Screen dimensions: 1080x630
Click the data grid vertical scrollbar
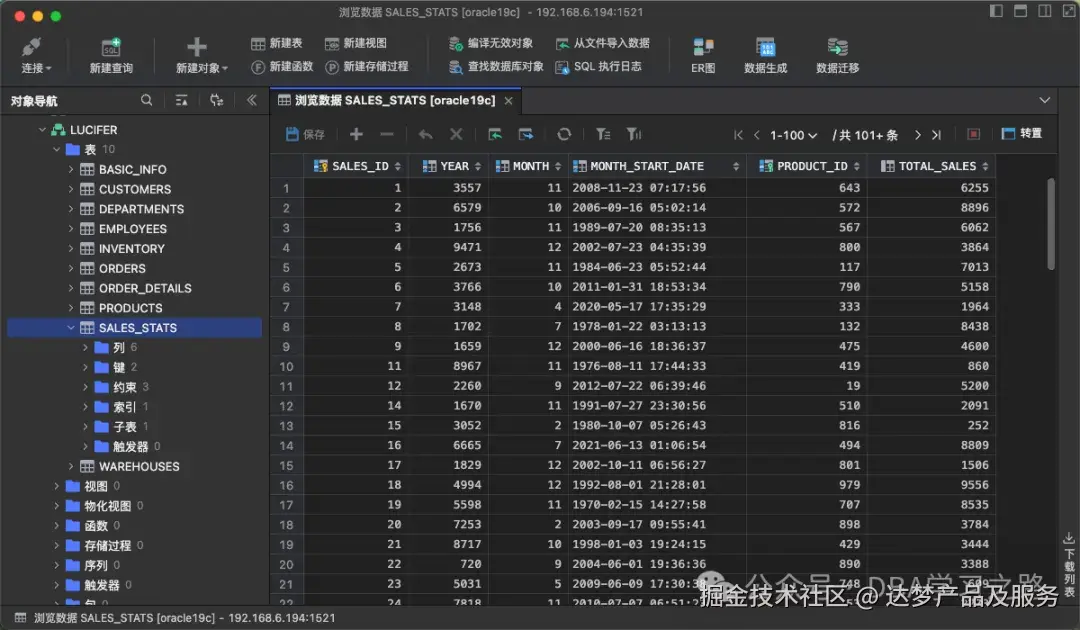coord(1050,224)
